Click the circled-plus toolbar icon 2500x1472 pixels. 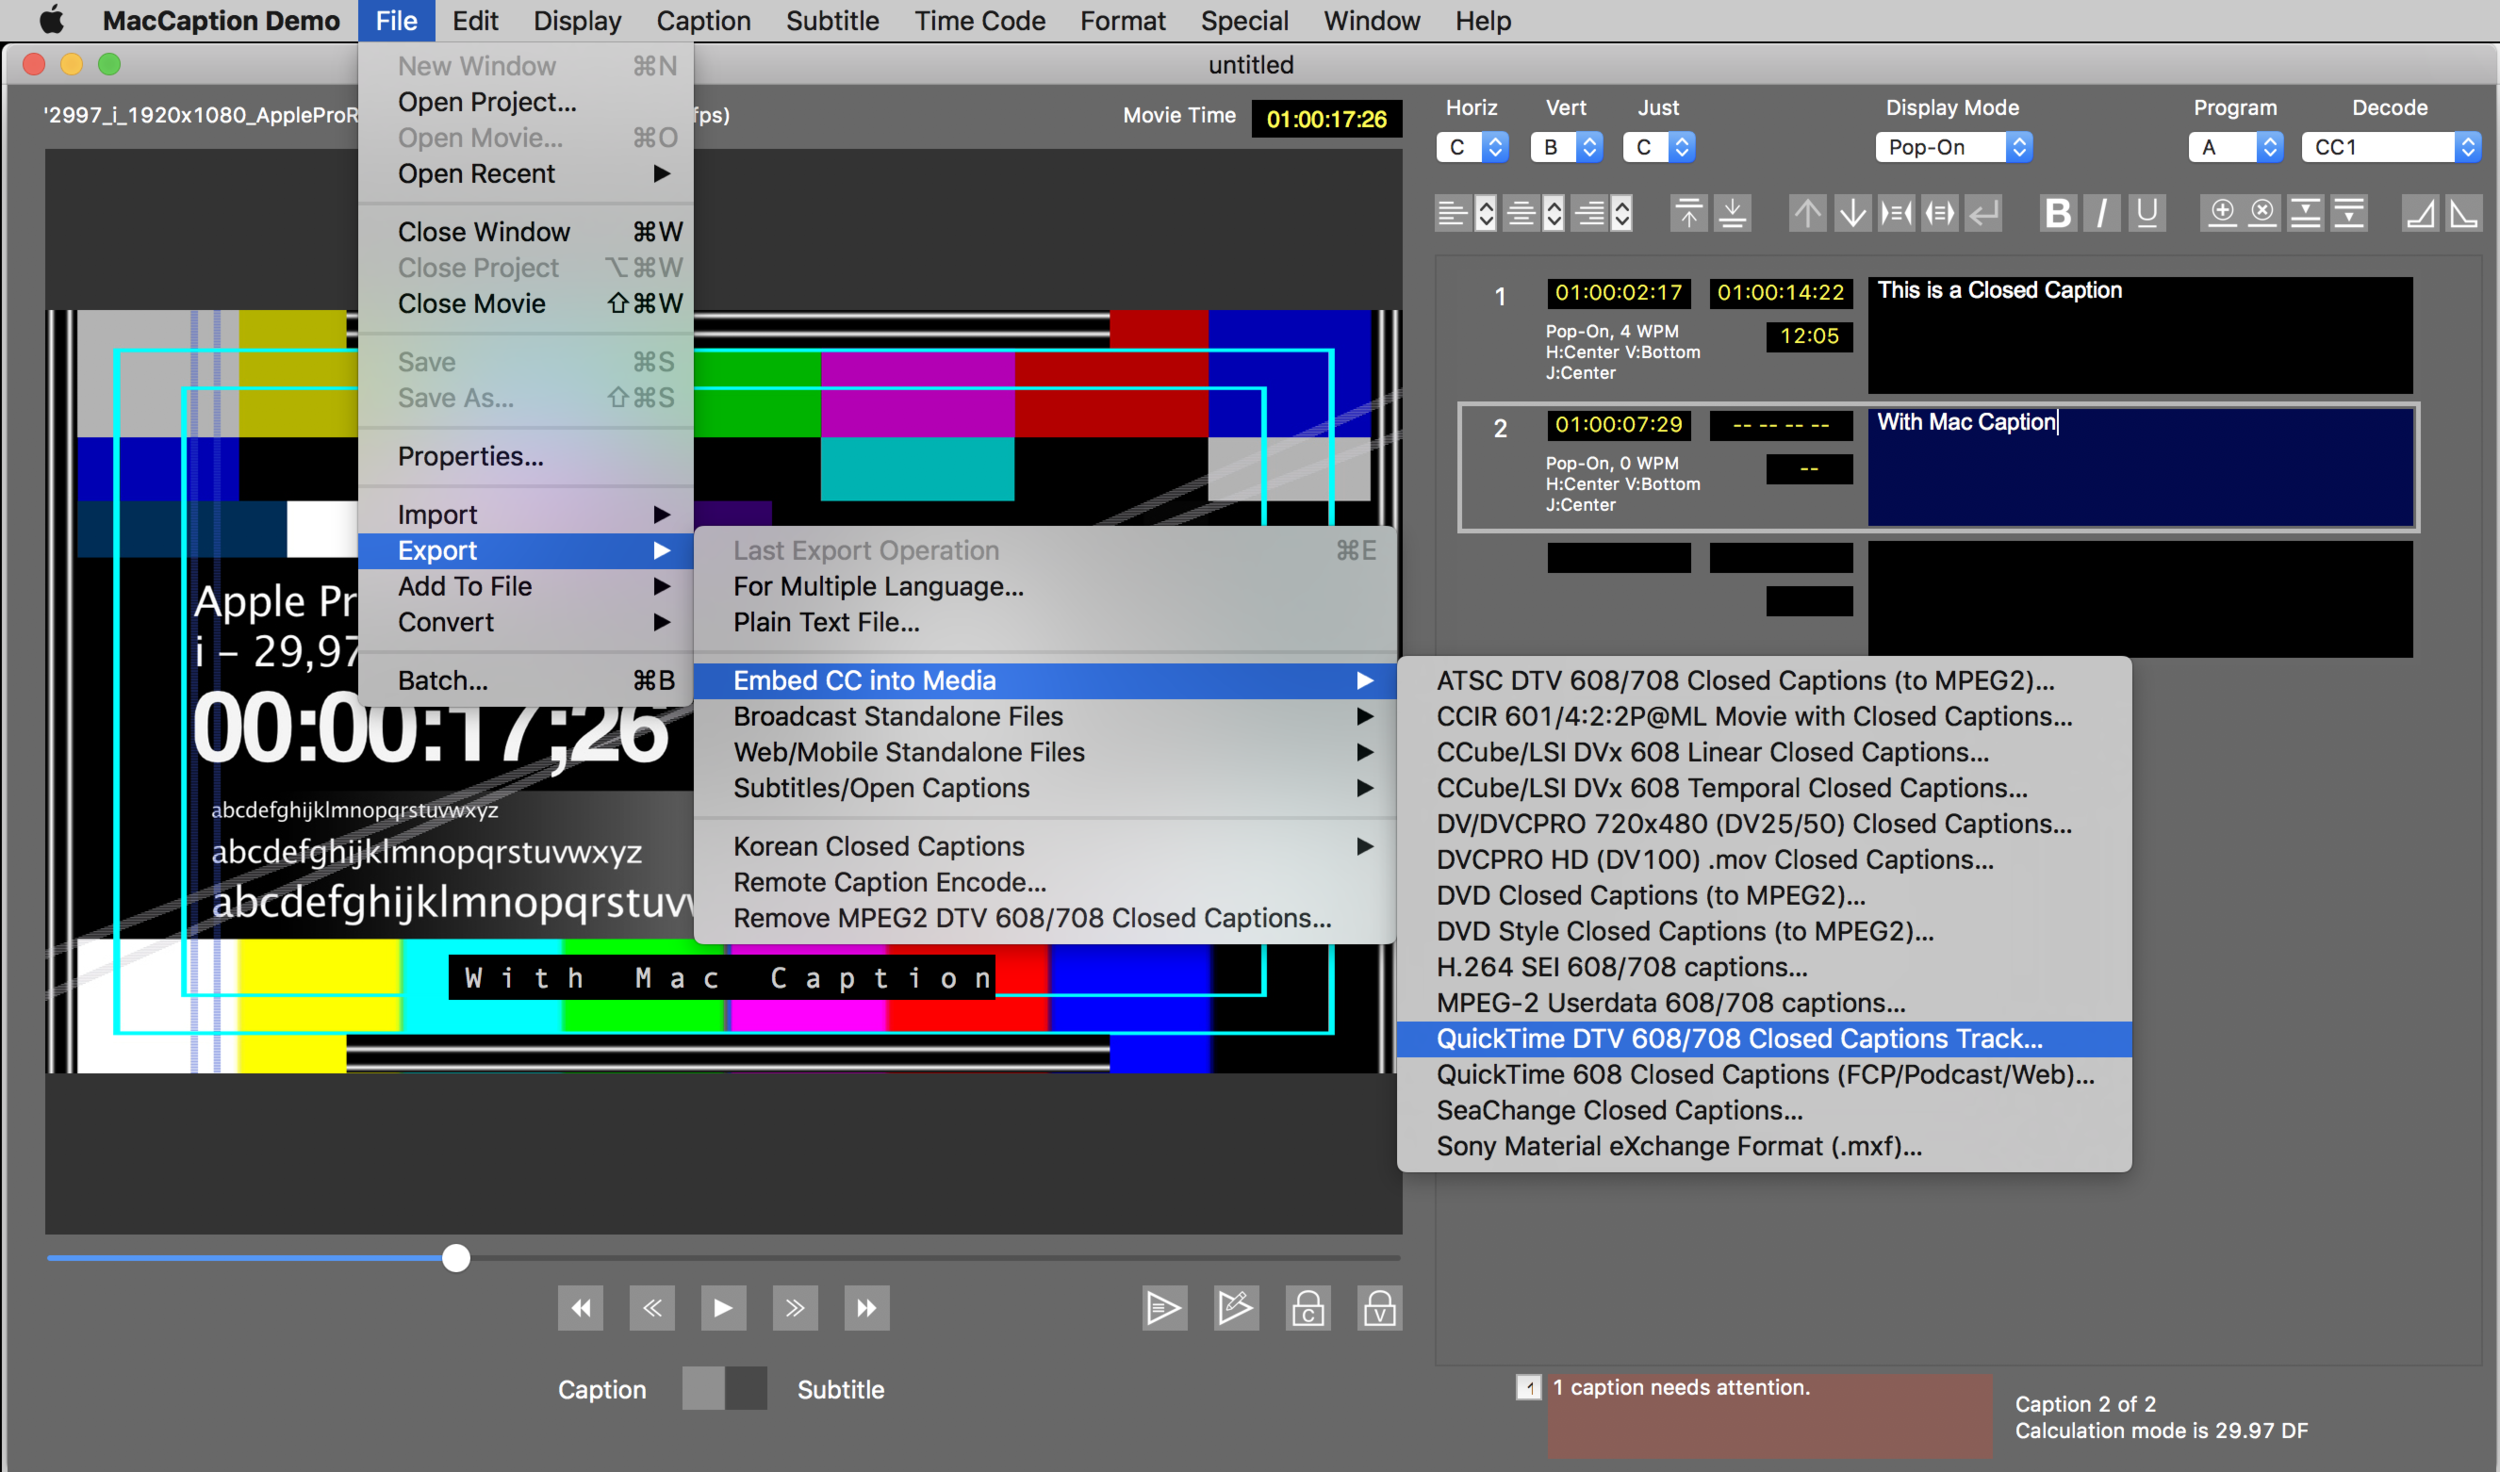point(2222,213)
